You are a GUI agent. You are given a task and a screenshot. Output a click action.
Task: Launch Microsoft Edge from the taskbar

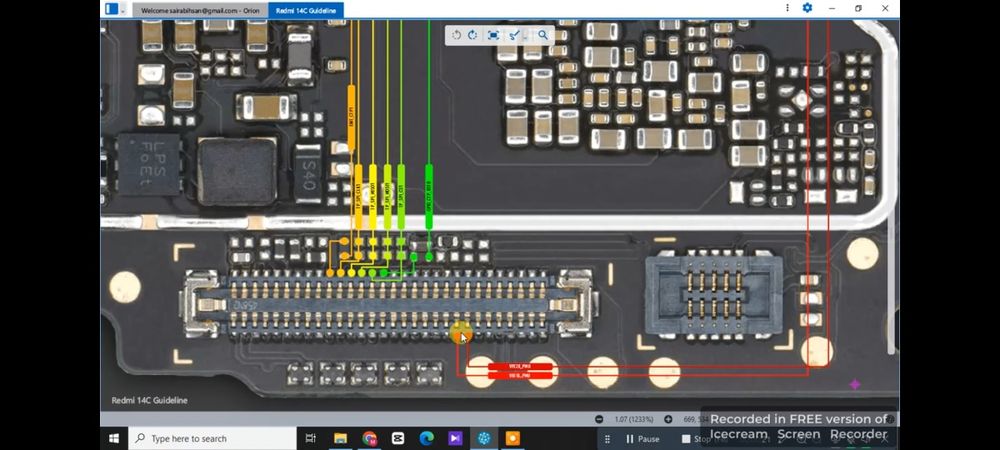tap(426, 439)
